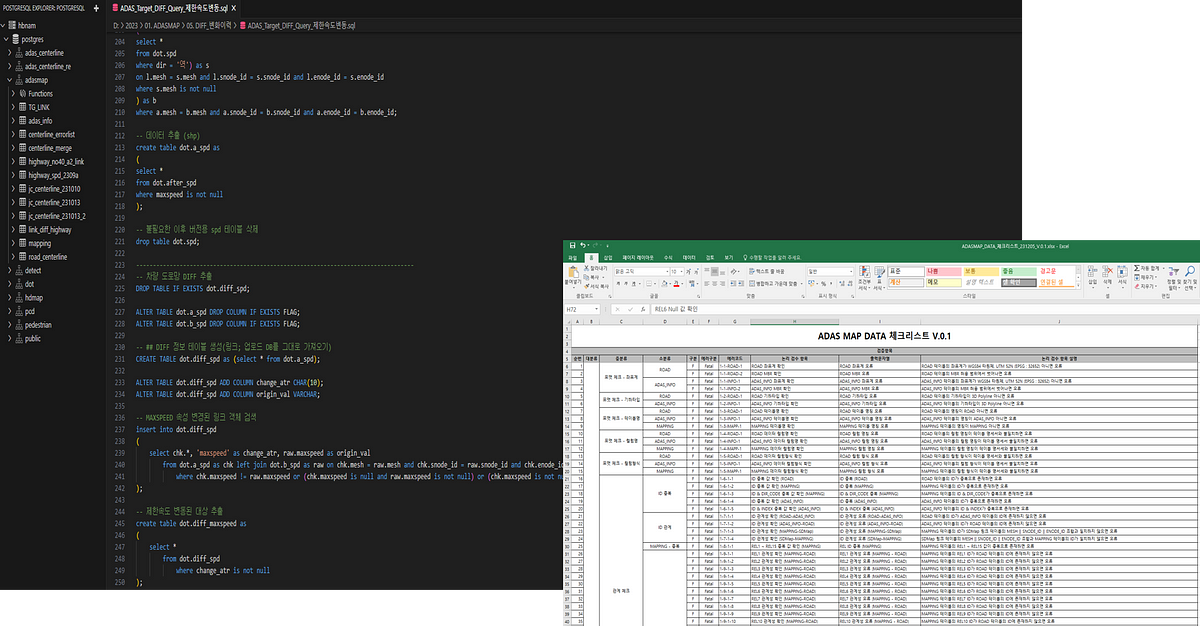Add a new PostgreSQL connection with the plus icon
1200x626 pixels.
click(x=95, y=7)
